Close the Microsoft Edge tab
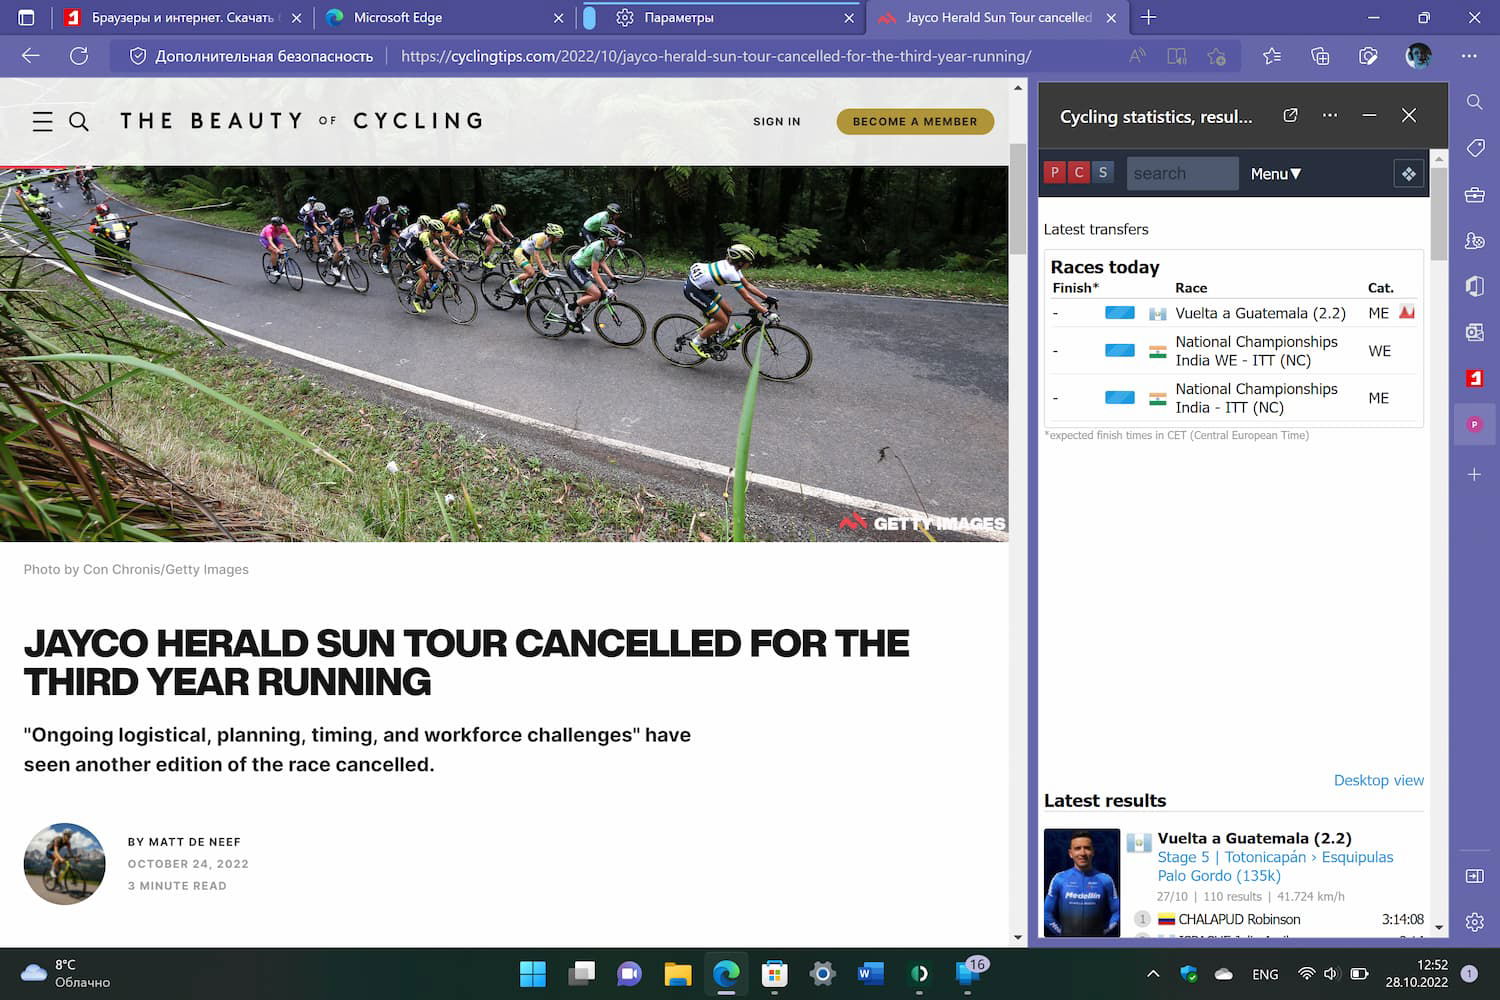The image size is (1500, 1000). pyautogui.click(x=559, y=18)
